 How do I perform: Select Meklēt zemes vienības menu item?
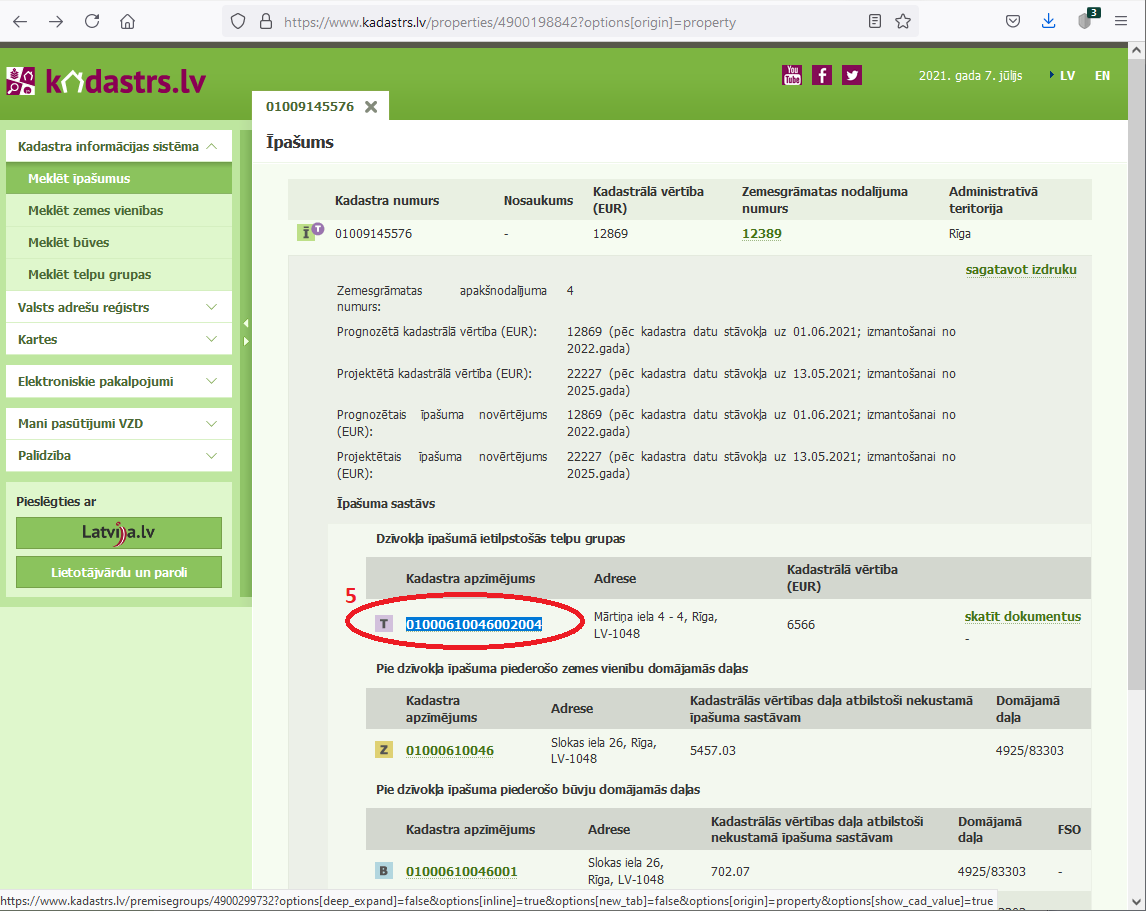point(95,211)
